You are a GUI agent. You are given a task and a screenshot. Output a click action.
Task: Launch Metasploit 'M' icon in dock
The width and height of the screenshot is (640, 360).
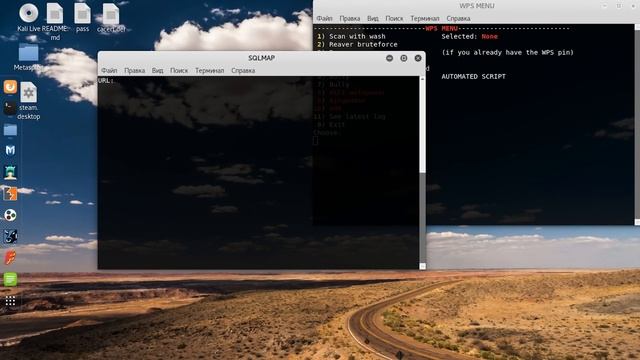click(10, 151)
